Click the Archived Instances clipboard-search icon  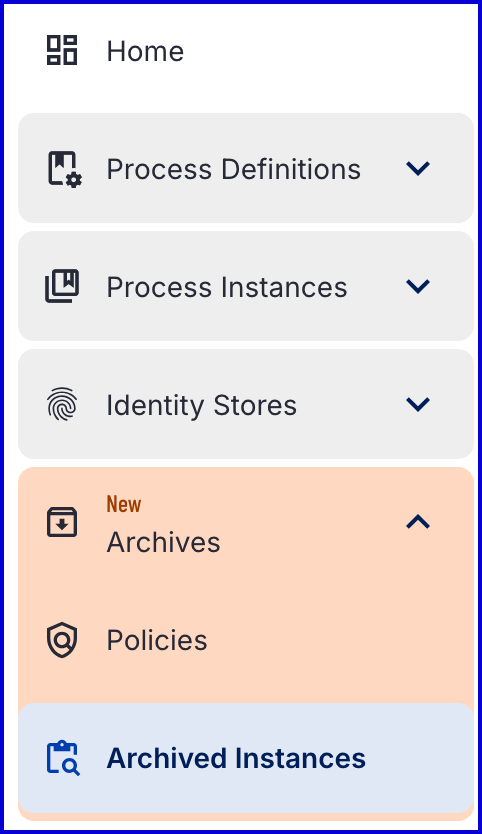pos(63,758)
